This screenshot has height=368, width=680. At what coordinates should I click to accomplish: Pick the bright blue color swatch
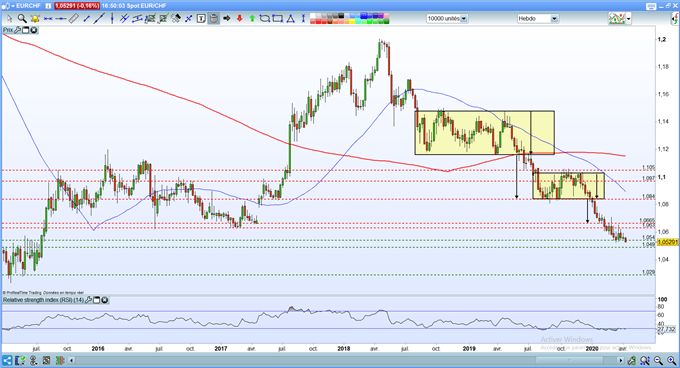point(364,16)
